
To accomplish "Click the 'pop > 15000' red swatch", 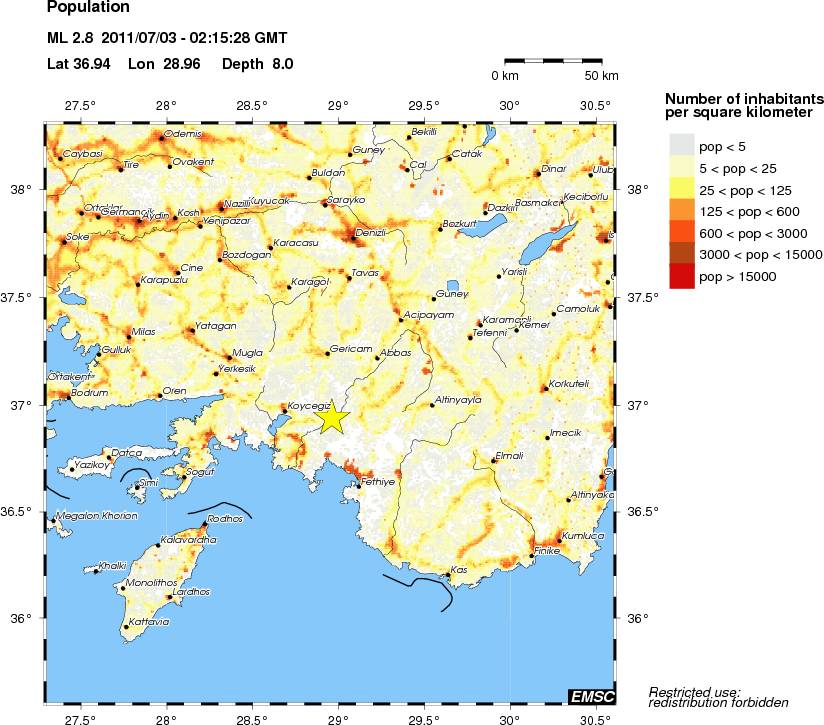I will click(x=680, y=277).
